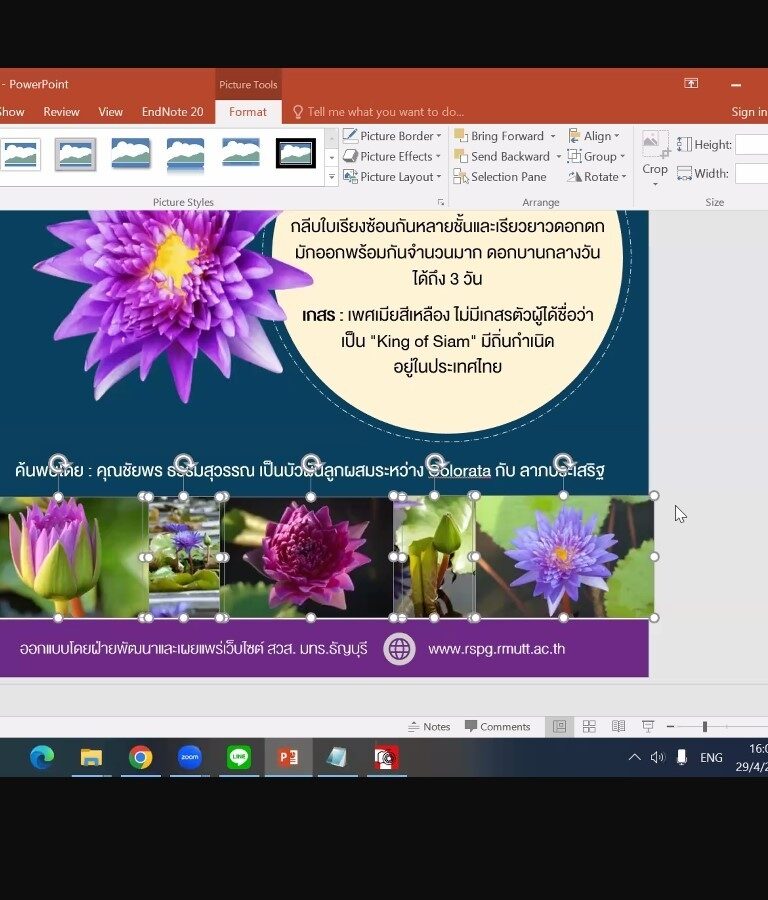768x900 pixels.
Task: Open Zoom from taskbar
Action: pos(189,758)
